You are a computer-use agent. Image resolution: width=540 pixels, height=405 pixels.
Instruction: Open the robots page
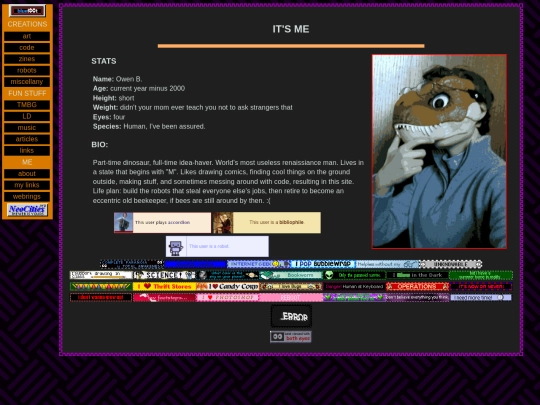(27, 70)
